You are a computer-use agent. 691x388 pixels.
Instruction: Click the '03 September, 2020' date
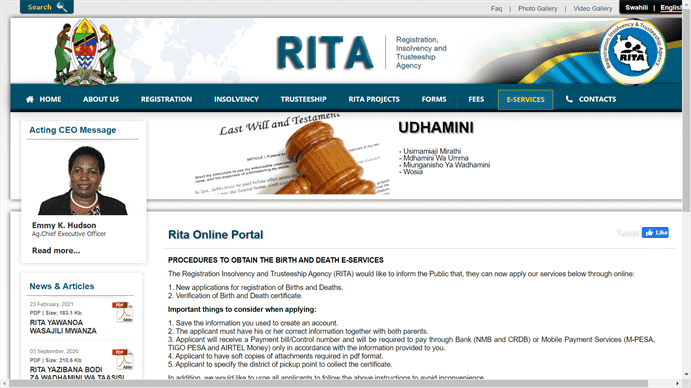pos(54,351)
